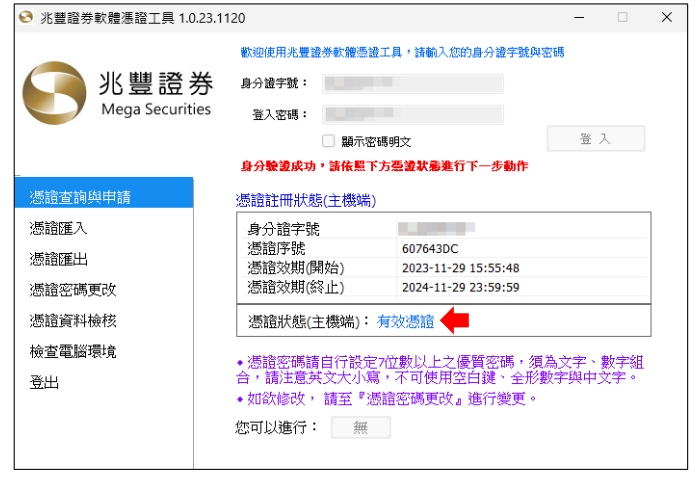Click the red arrow beside certificate status

click(455, 321)
